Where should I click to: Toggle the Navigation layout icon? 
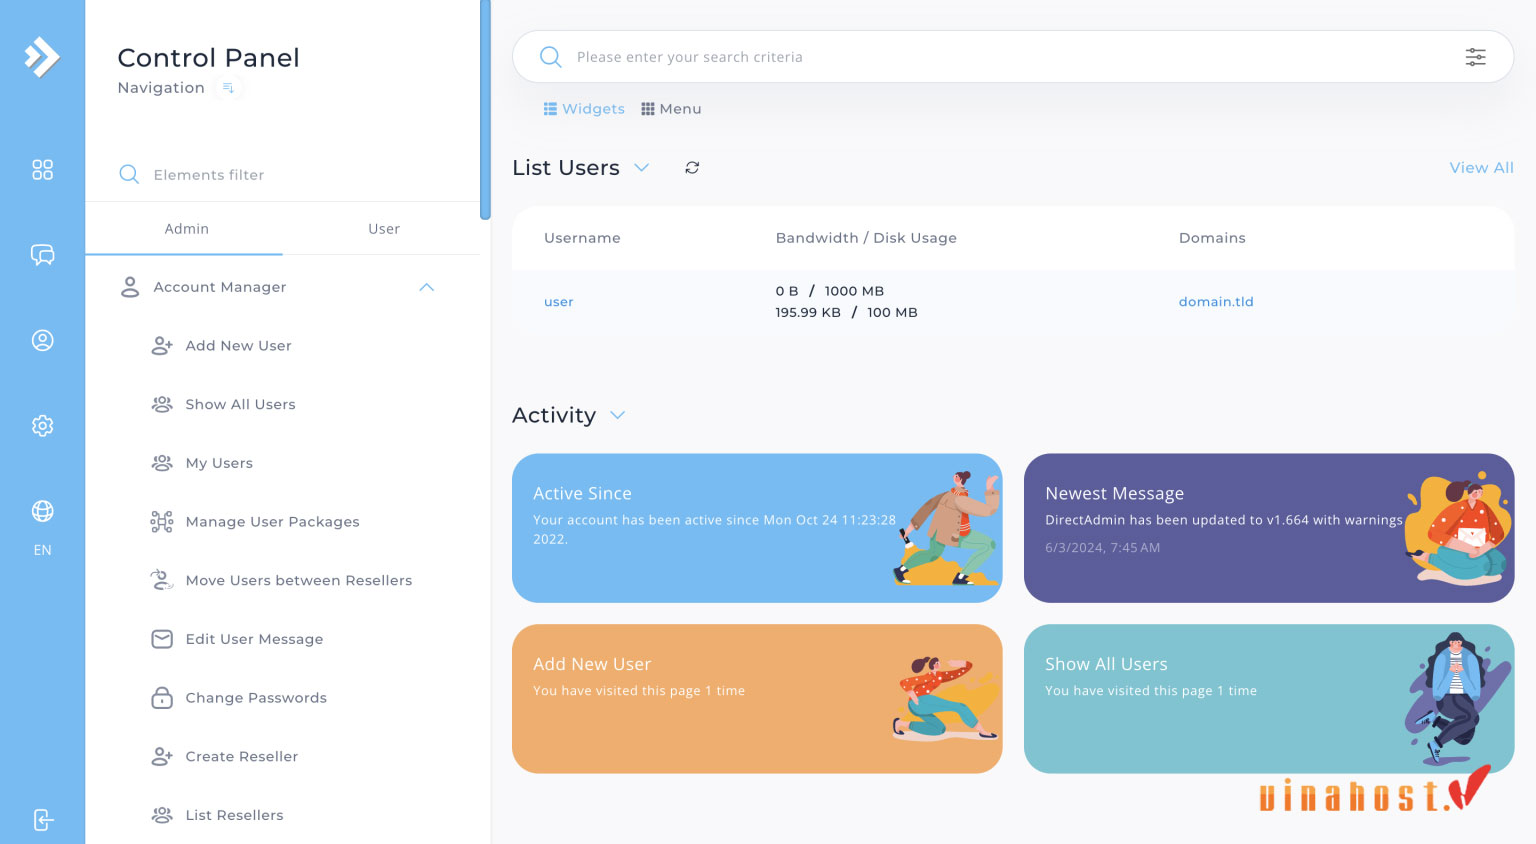point(228,88)
